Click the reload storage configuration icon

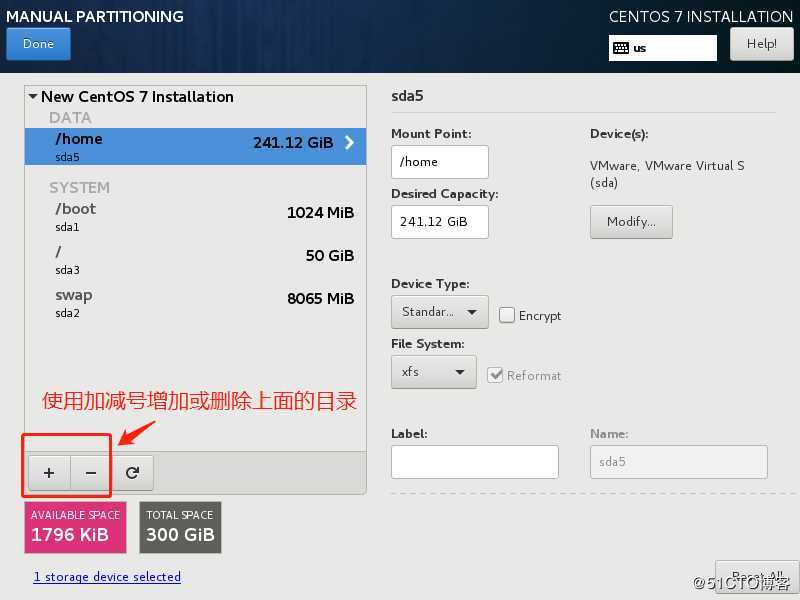[x=132, y=473]
